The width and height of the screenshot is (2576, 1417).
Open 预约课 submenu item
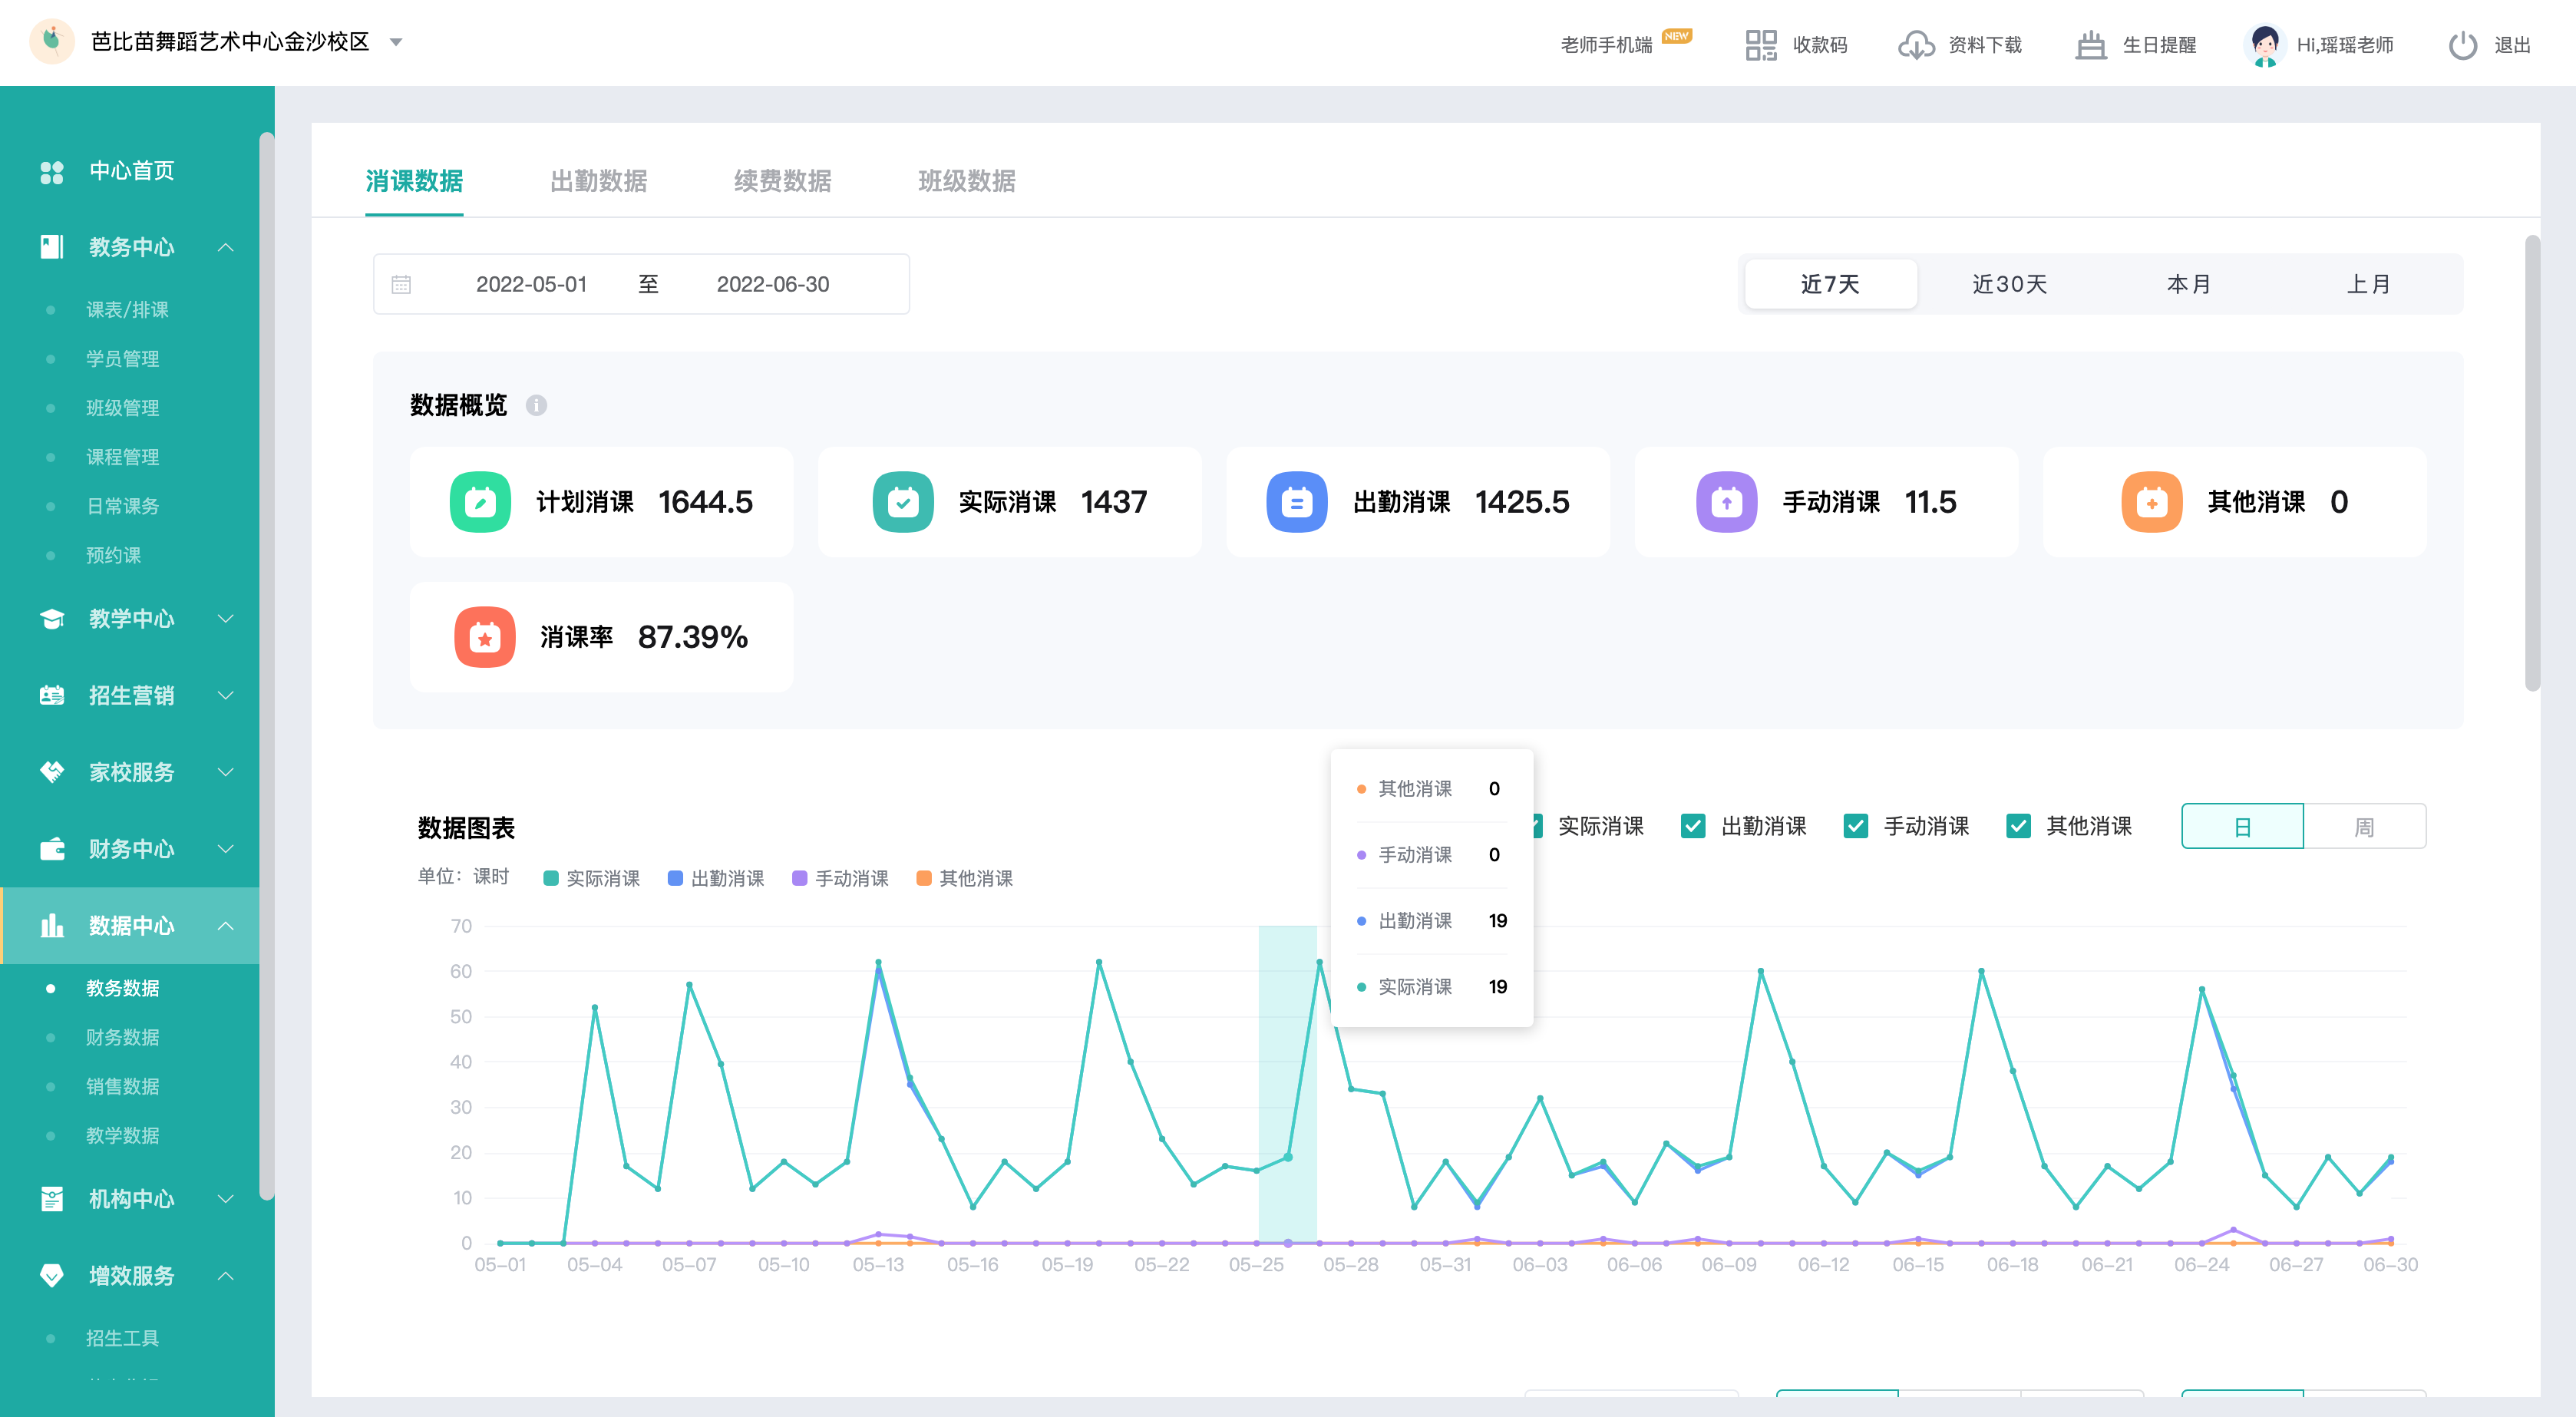tap(113, 555)
